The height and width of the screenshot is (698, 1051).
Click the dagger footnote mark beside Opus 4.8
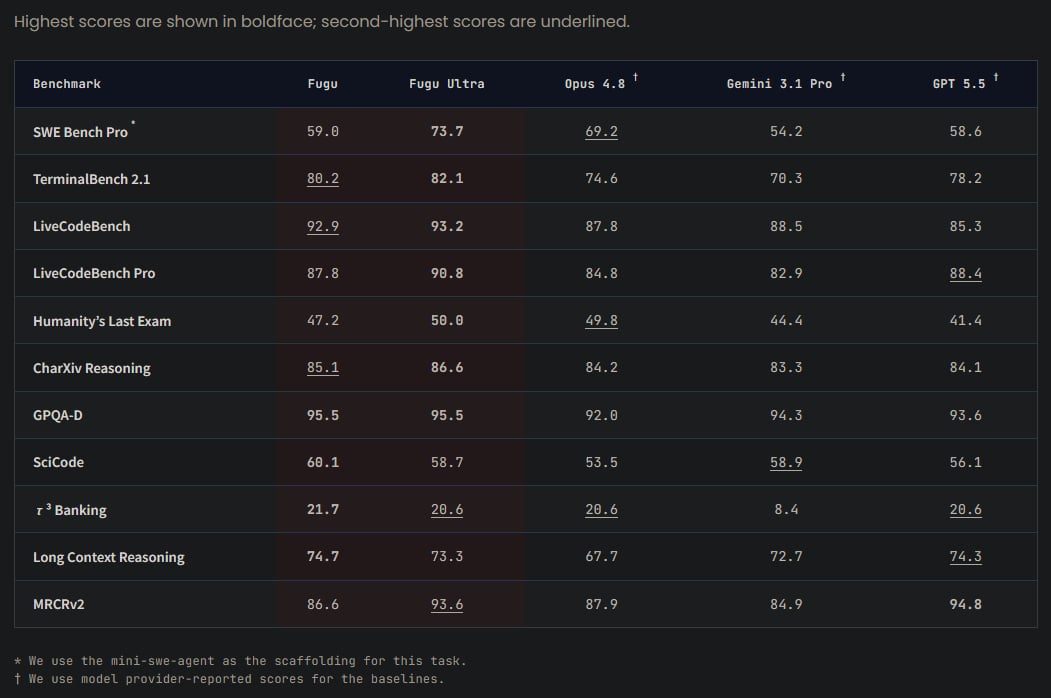click(x=635, y=77)
